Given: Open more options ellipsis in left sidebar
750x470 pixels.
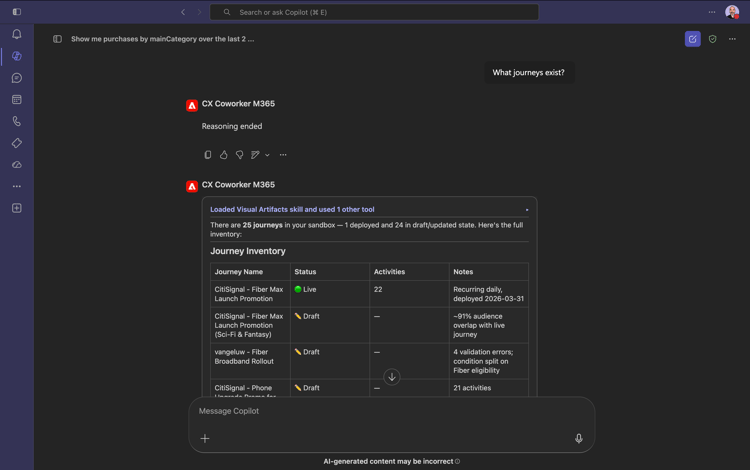Looking at the screenshot, I should 17,186.
